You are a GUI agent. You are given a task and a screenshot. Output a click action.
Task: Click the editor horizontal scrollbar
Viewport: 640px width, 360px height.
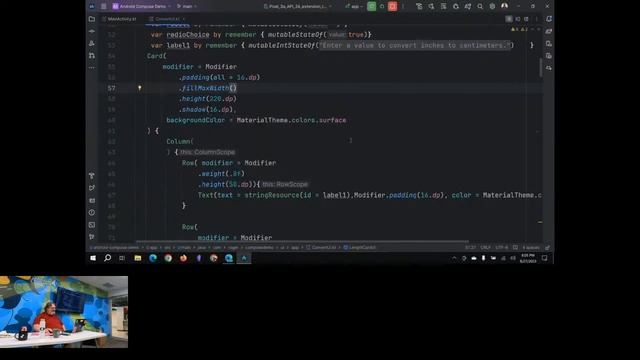coord(302,242)
